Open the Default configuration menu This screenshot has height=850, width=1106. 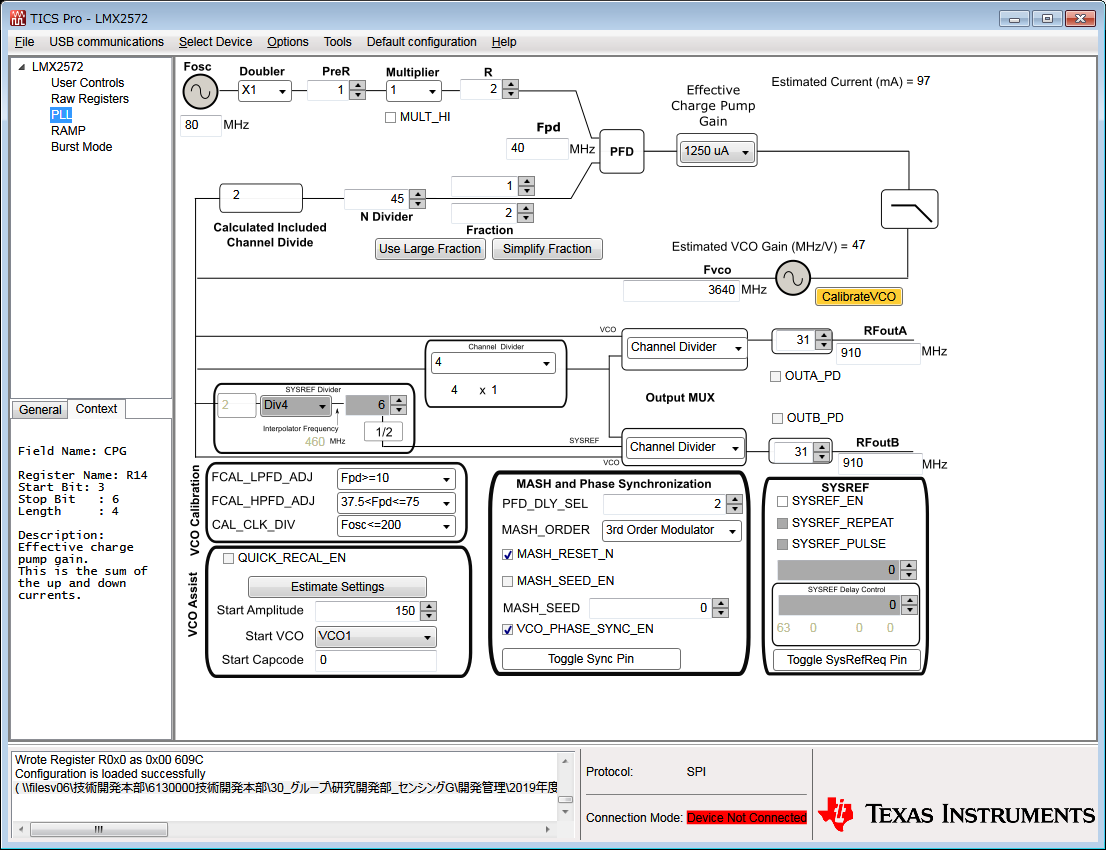422,42
